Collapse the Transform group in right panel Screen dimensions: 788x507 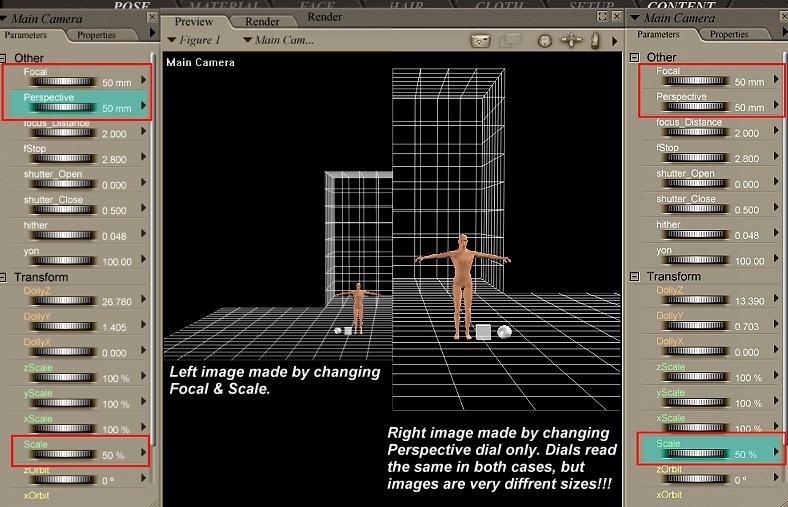634,276
